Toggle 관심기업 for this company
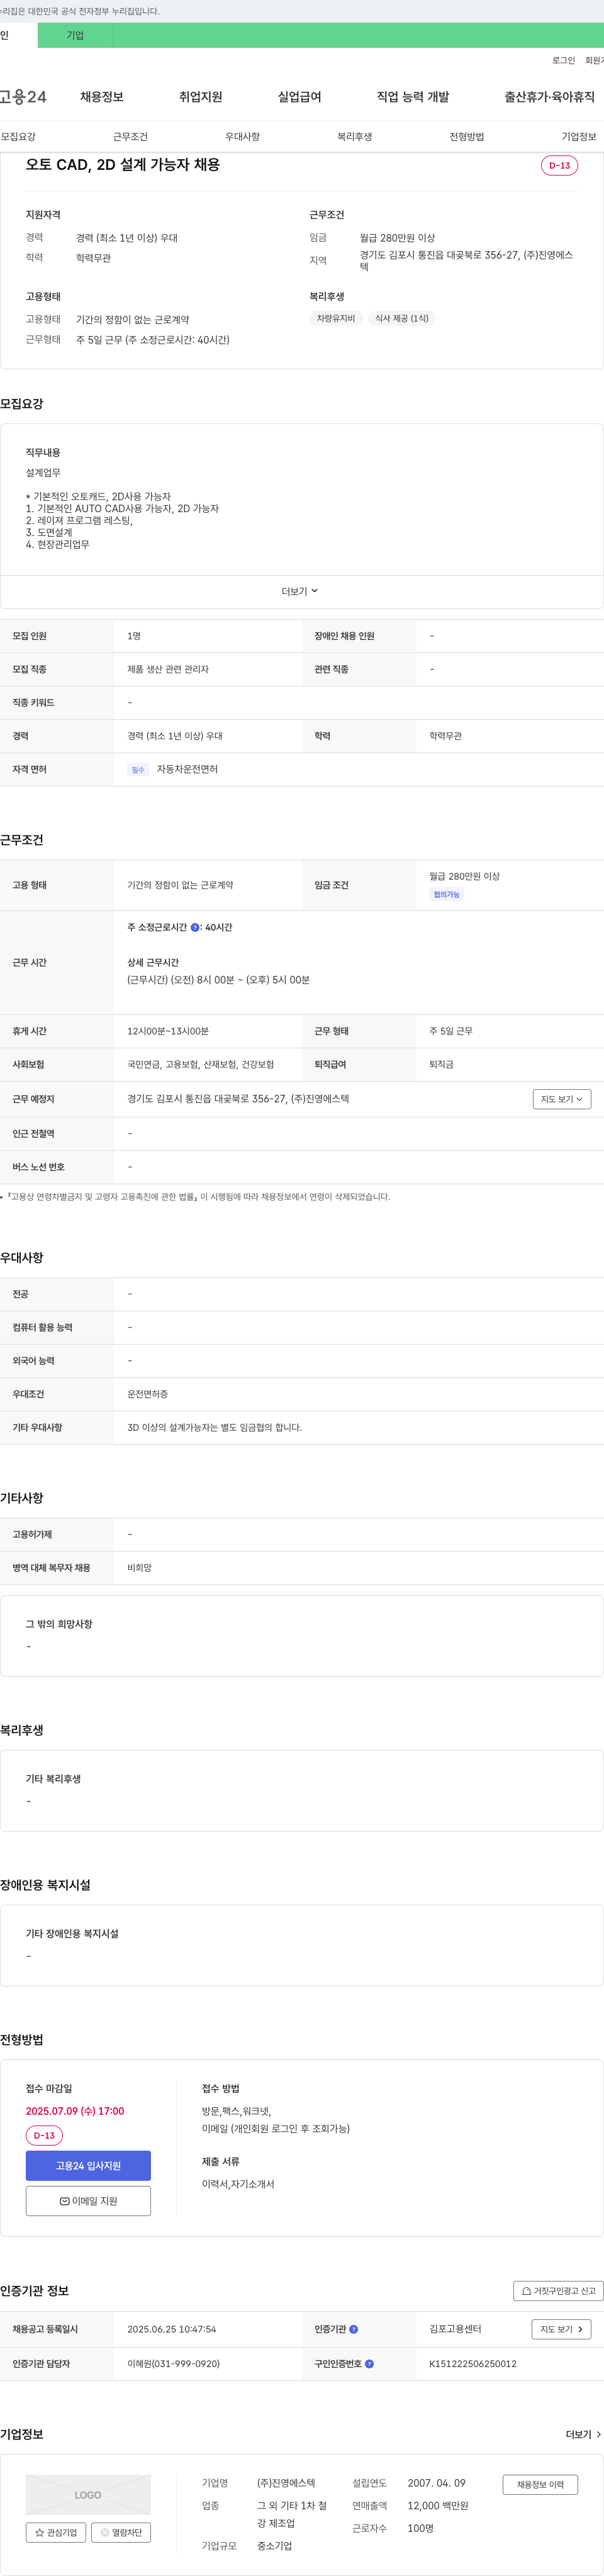Screen dimensions: 604x2576 pyautogui.click(x=56, y=2533)
